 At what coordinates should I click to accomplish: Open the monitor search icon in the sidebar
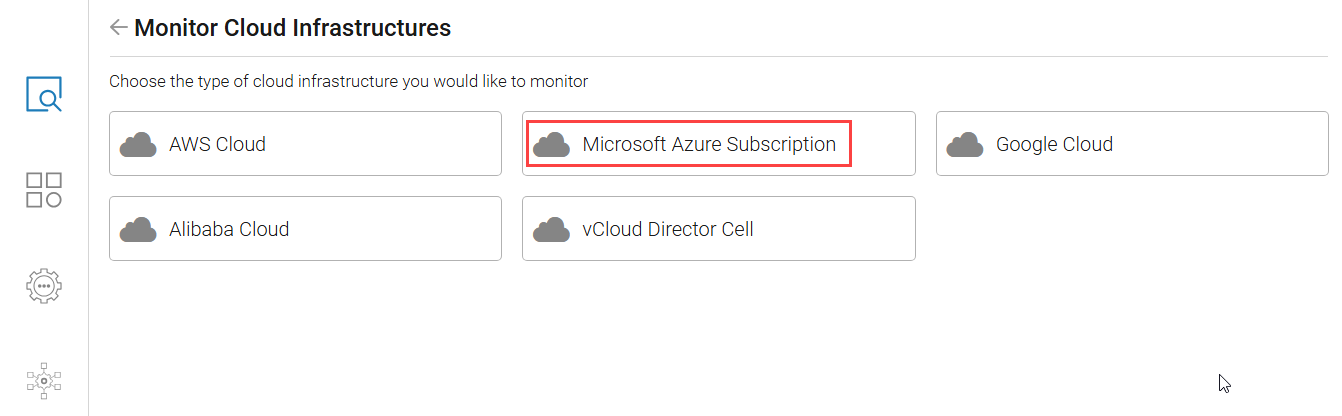click(x=44, y=94)
